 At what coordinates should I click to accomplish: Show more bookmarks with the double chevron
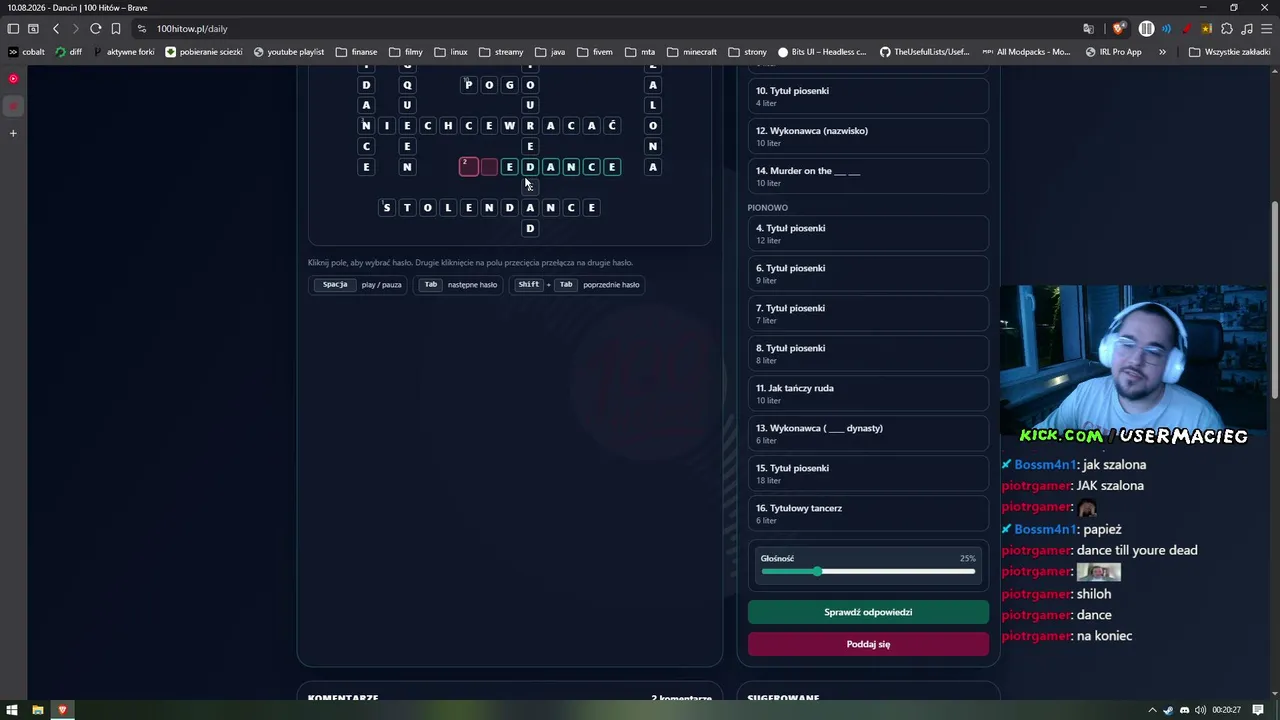[x=1162, y=52]
